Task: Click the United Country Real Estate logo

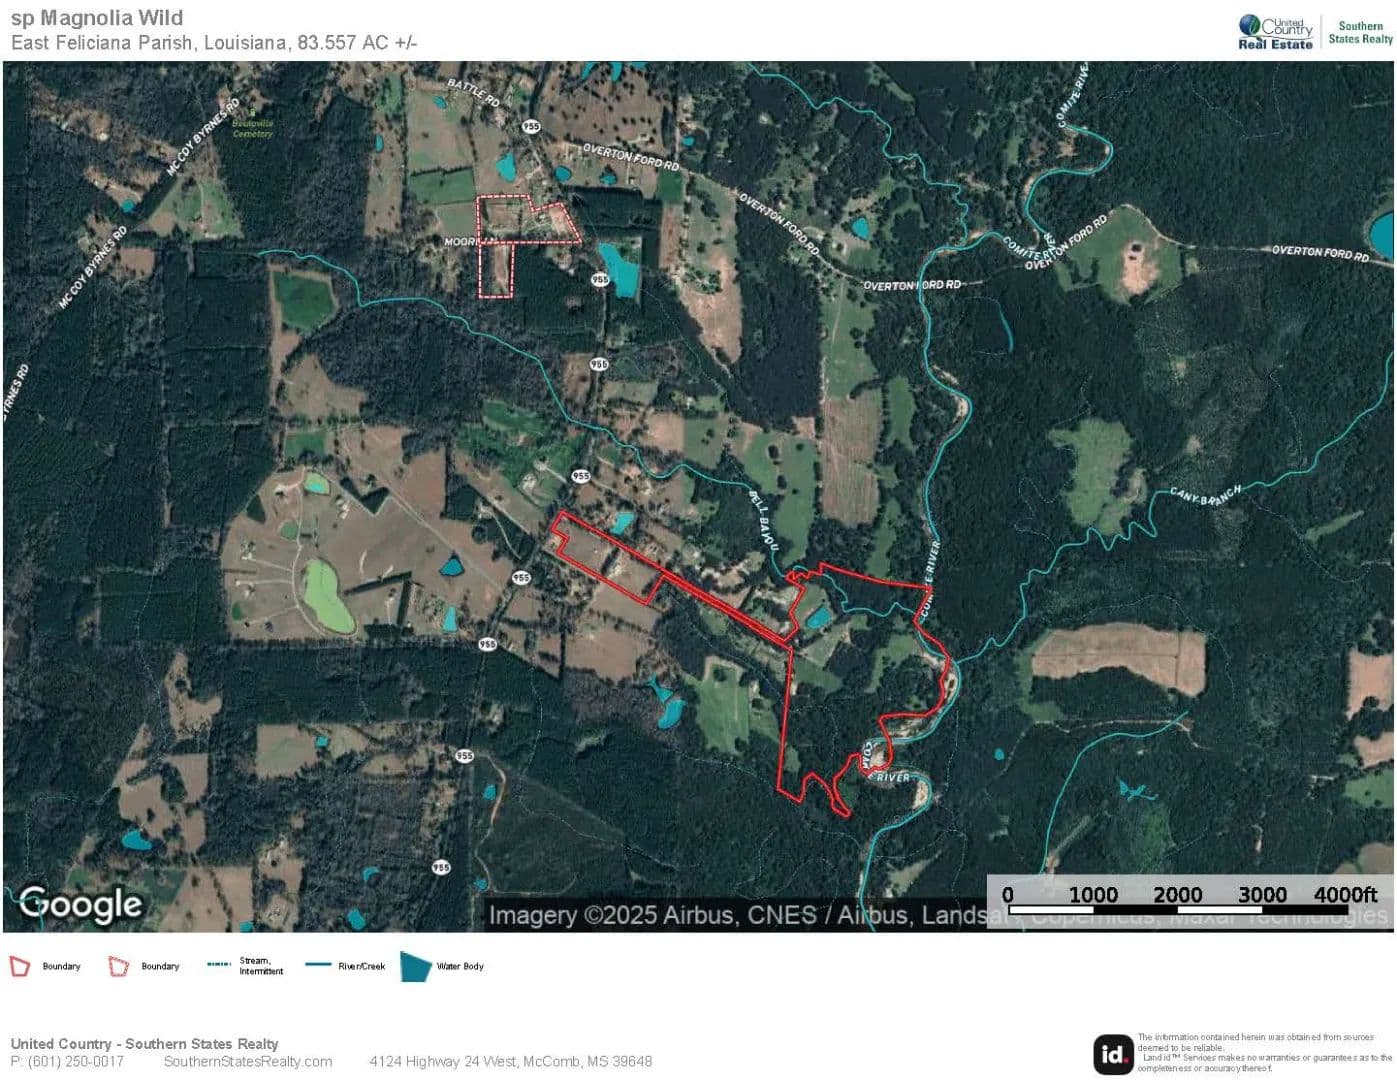Action: coord(1275,31)
